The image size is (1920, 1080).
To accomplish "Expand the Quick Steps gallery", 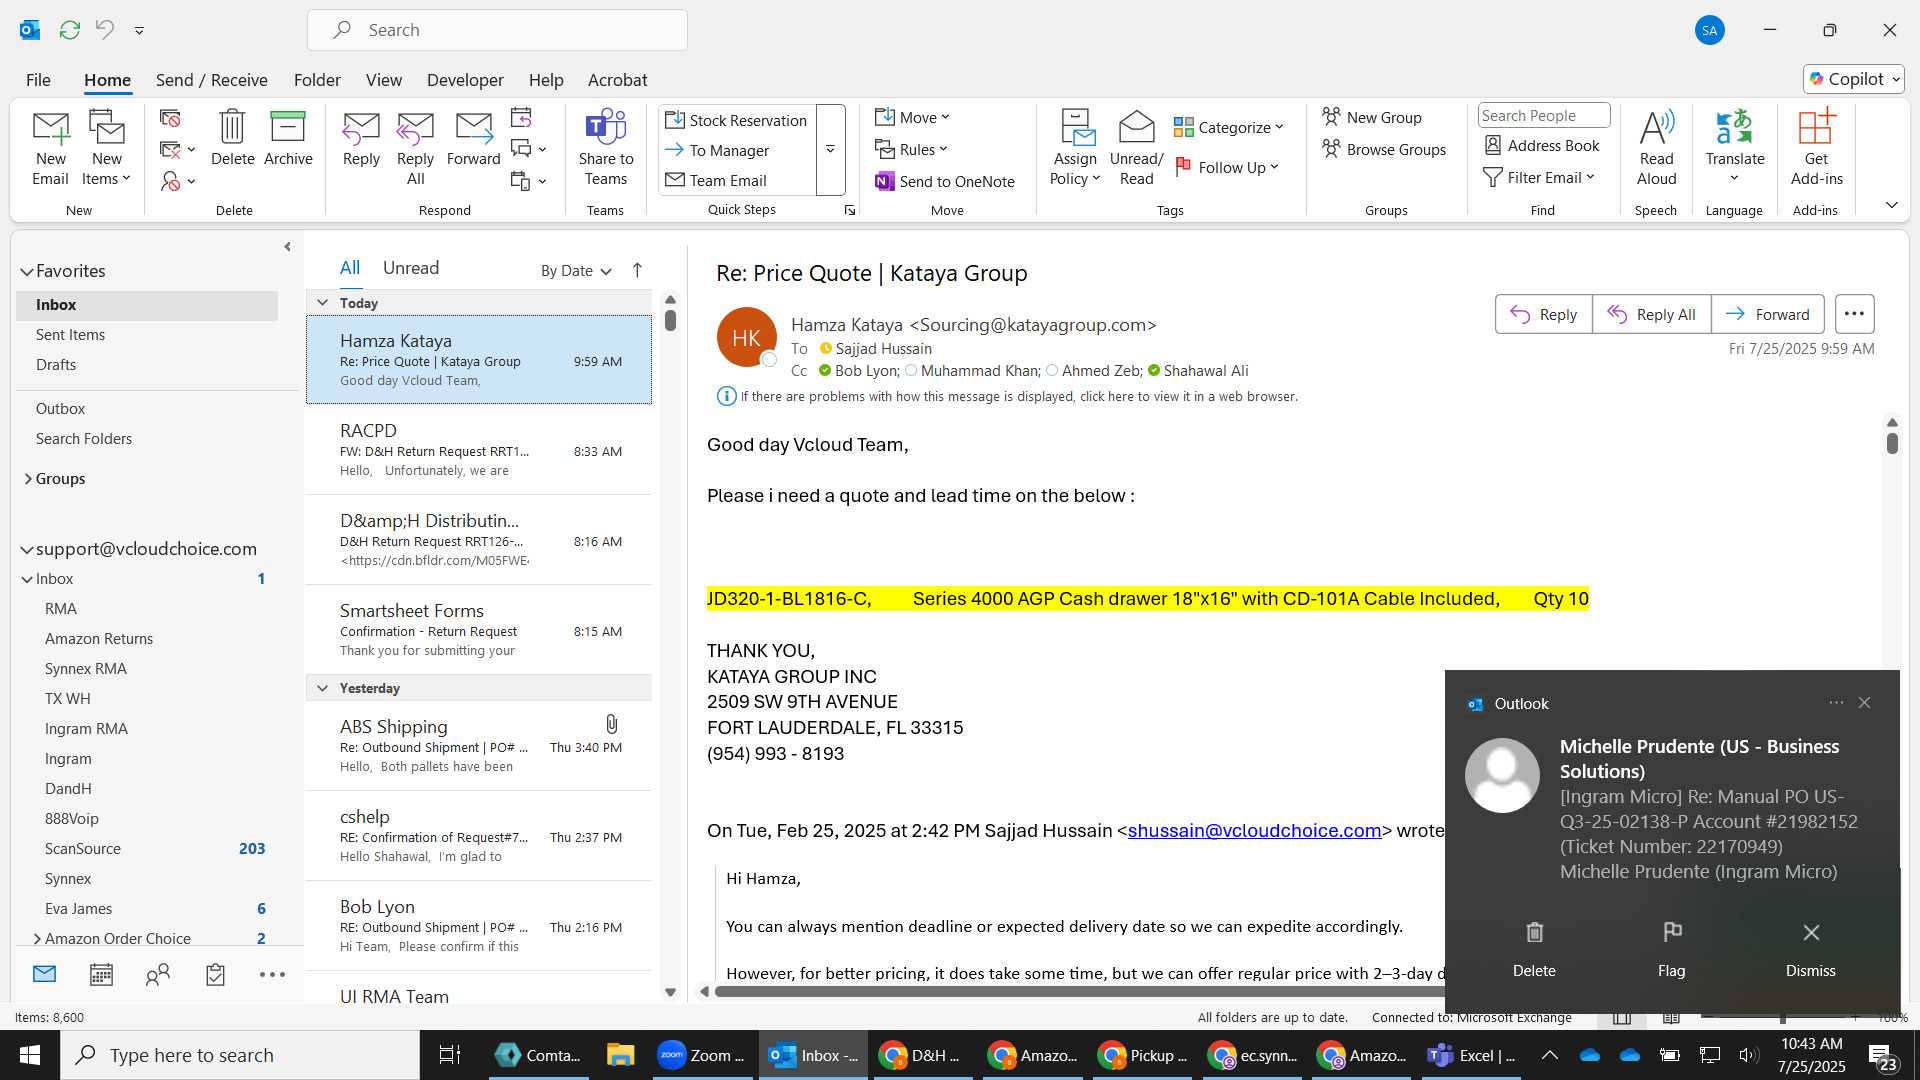I will 830,149.
